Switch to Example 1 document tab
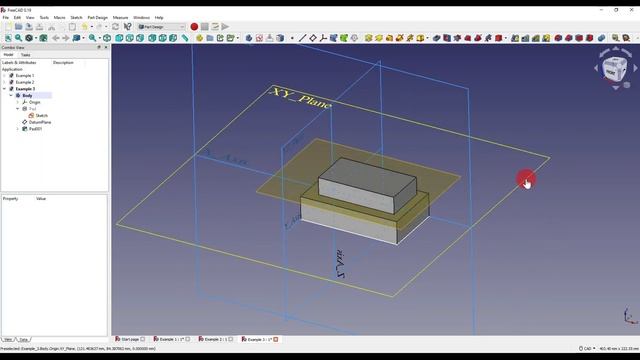Screen dimensions: 640x360 (171, 339)
